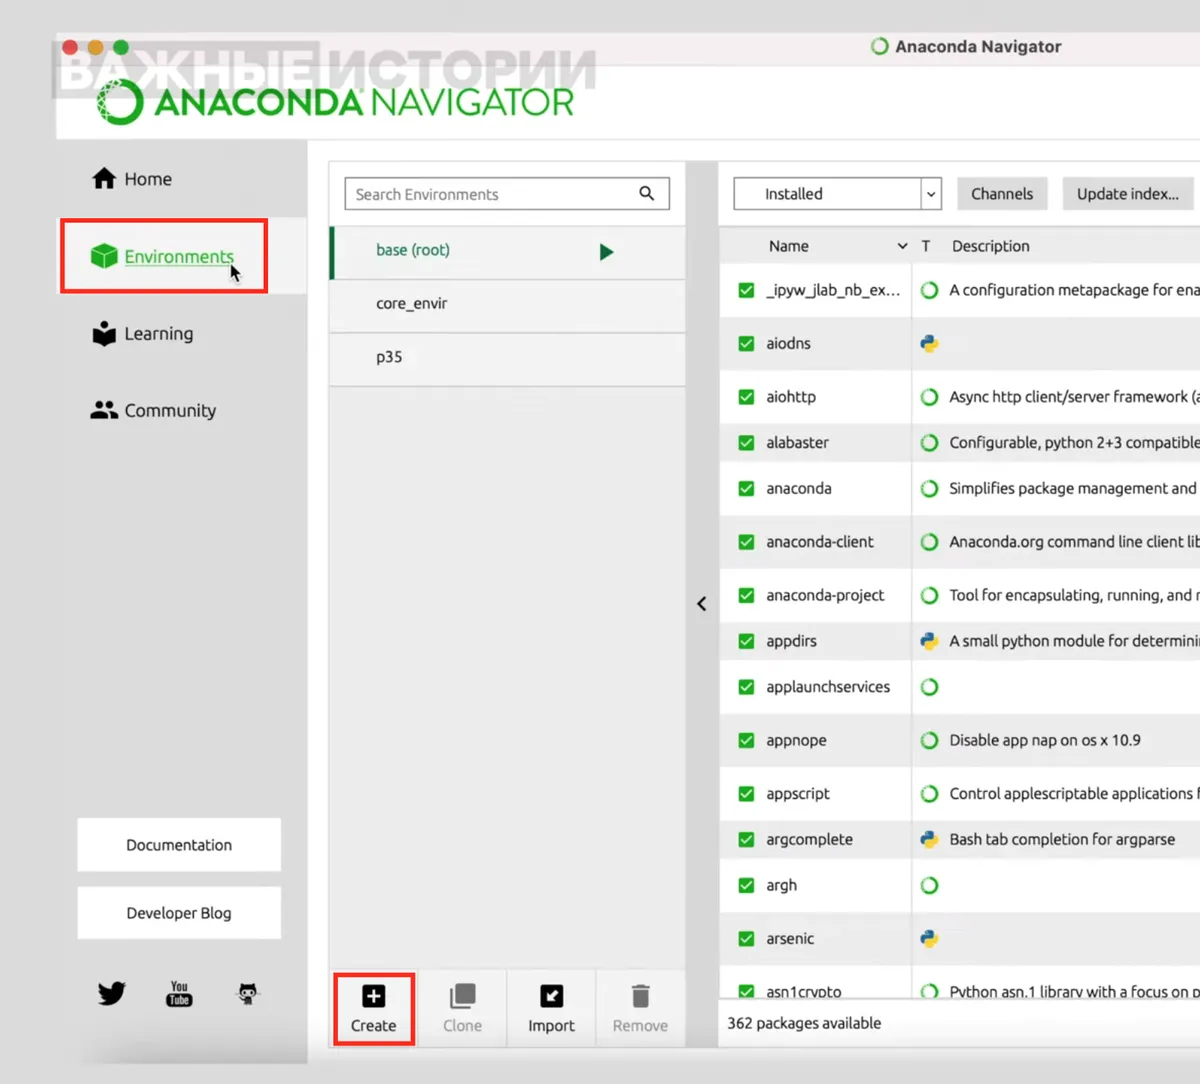The width and height of the screenshot is (1200, 1084).
Task: Click the "Disable app nap on os x 10.9" description
Action: point(1045,740)
